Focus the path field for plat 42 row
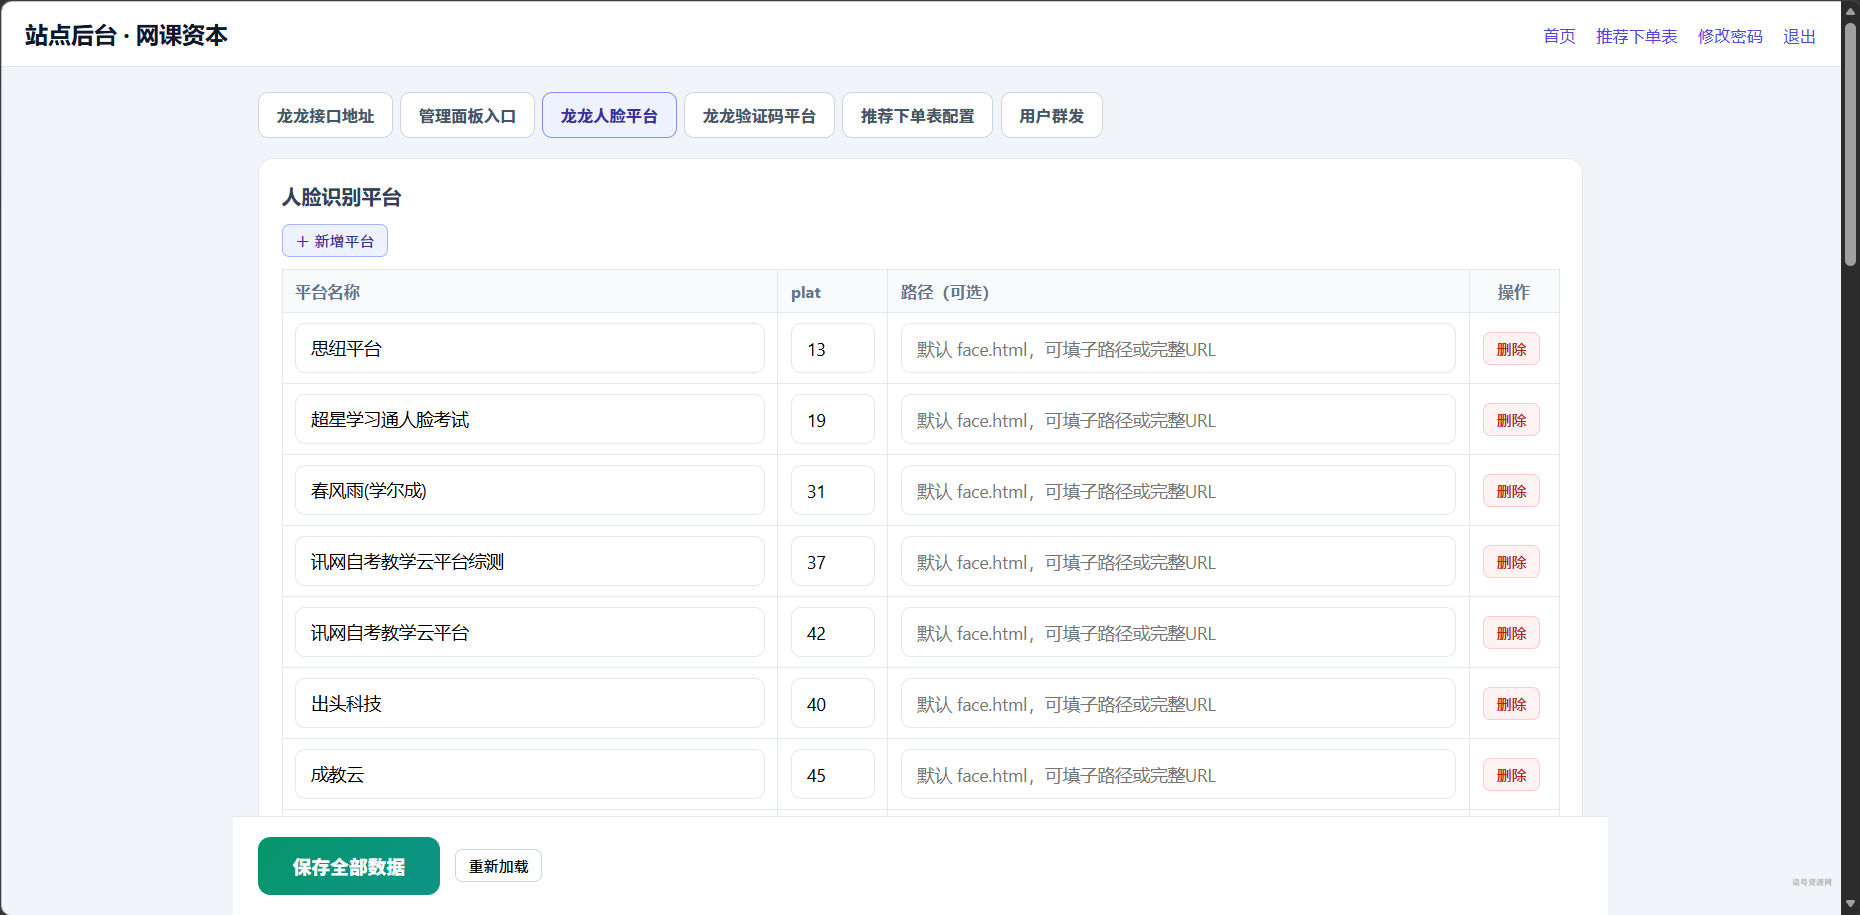This screenshot has width=1860, height=915. click(1178, 632)
